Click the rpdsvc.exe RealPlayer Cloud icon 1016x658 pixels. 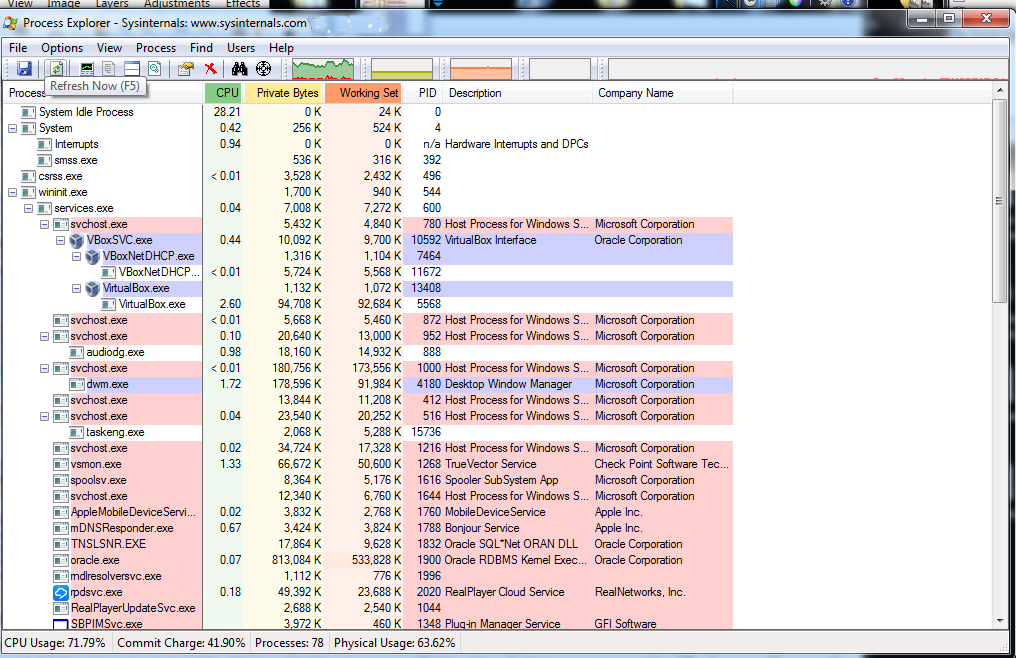click(61, 593)
